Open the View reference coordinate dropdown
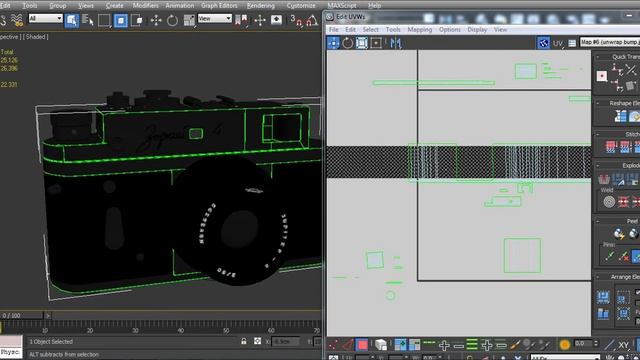This screenshot has height=360, width=640. click(215, 18)
